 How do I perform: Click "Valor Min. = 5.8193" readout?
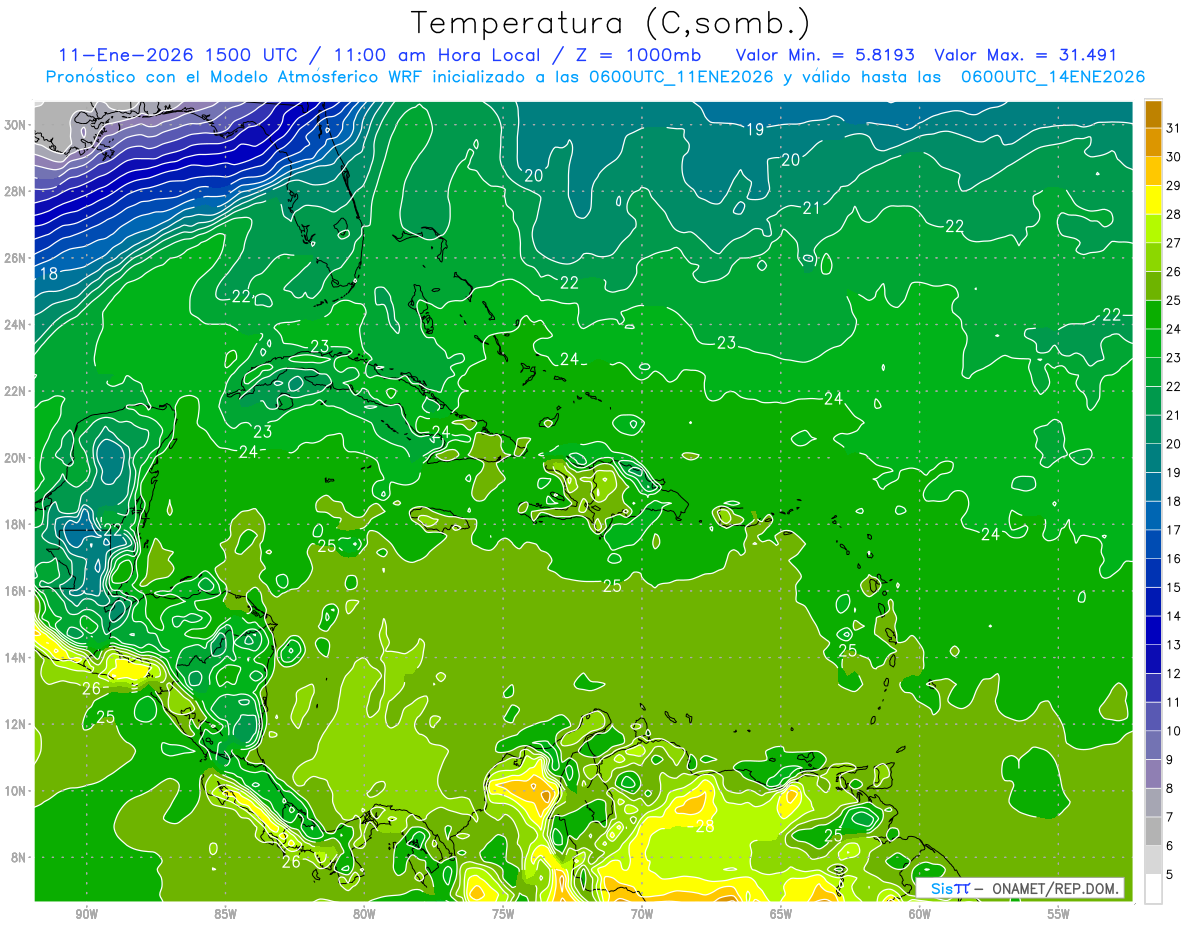point(823,55)
